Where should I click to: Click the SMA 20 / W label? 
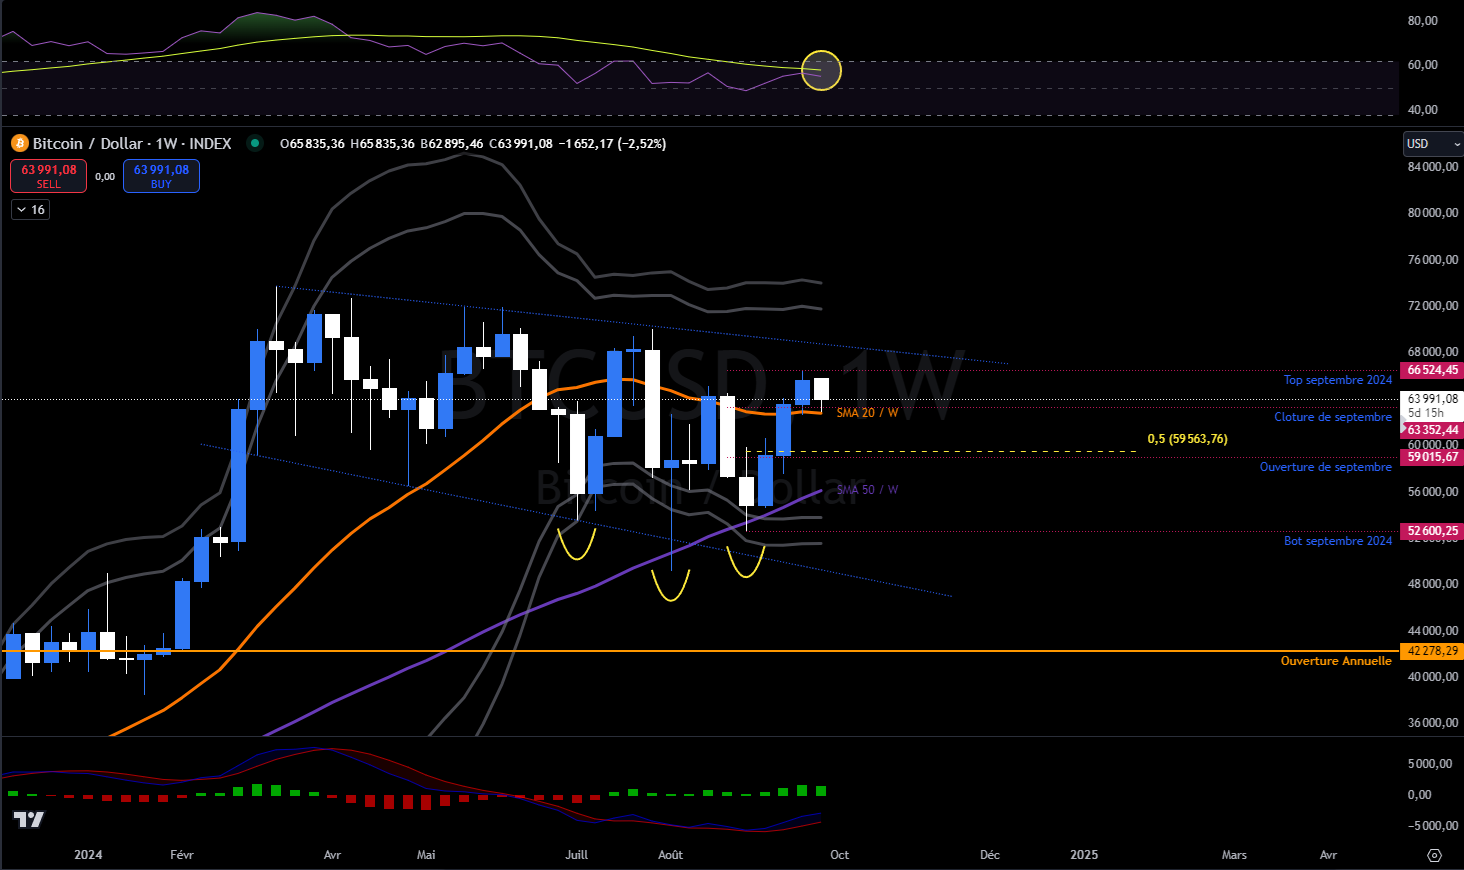click(867, 413)
